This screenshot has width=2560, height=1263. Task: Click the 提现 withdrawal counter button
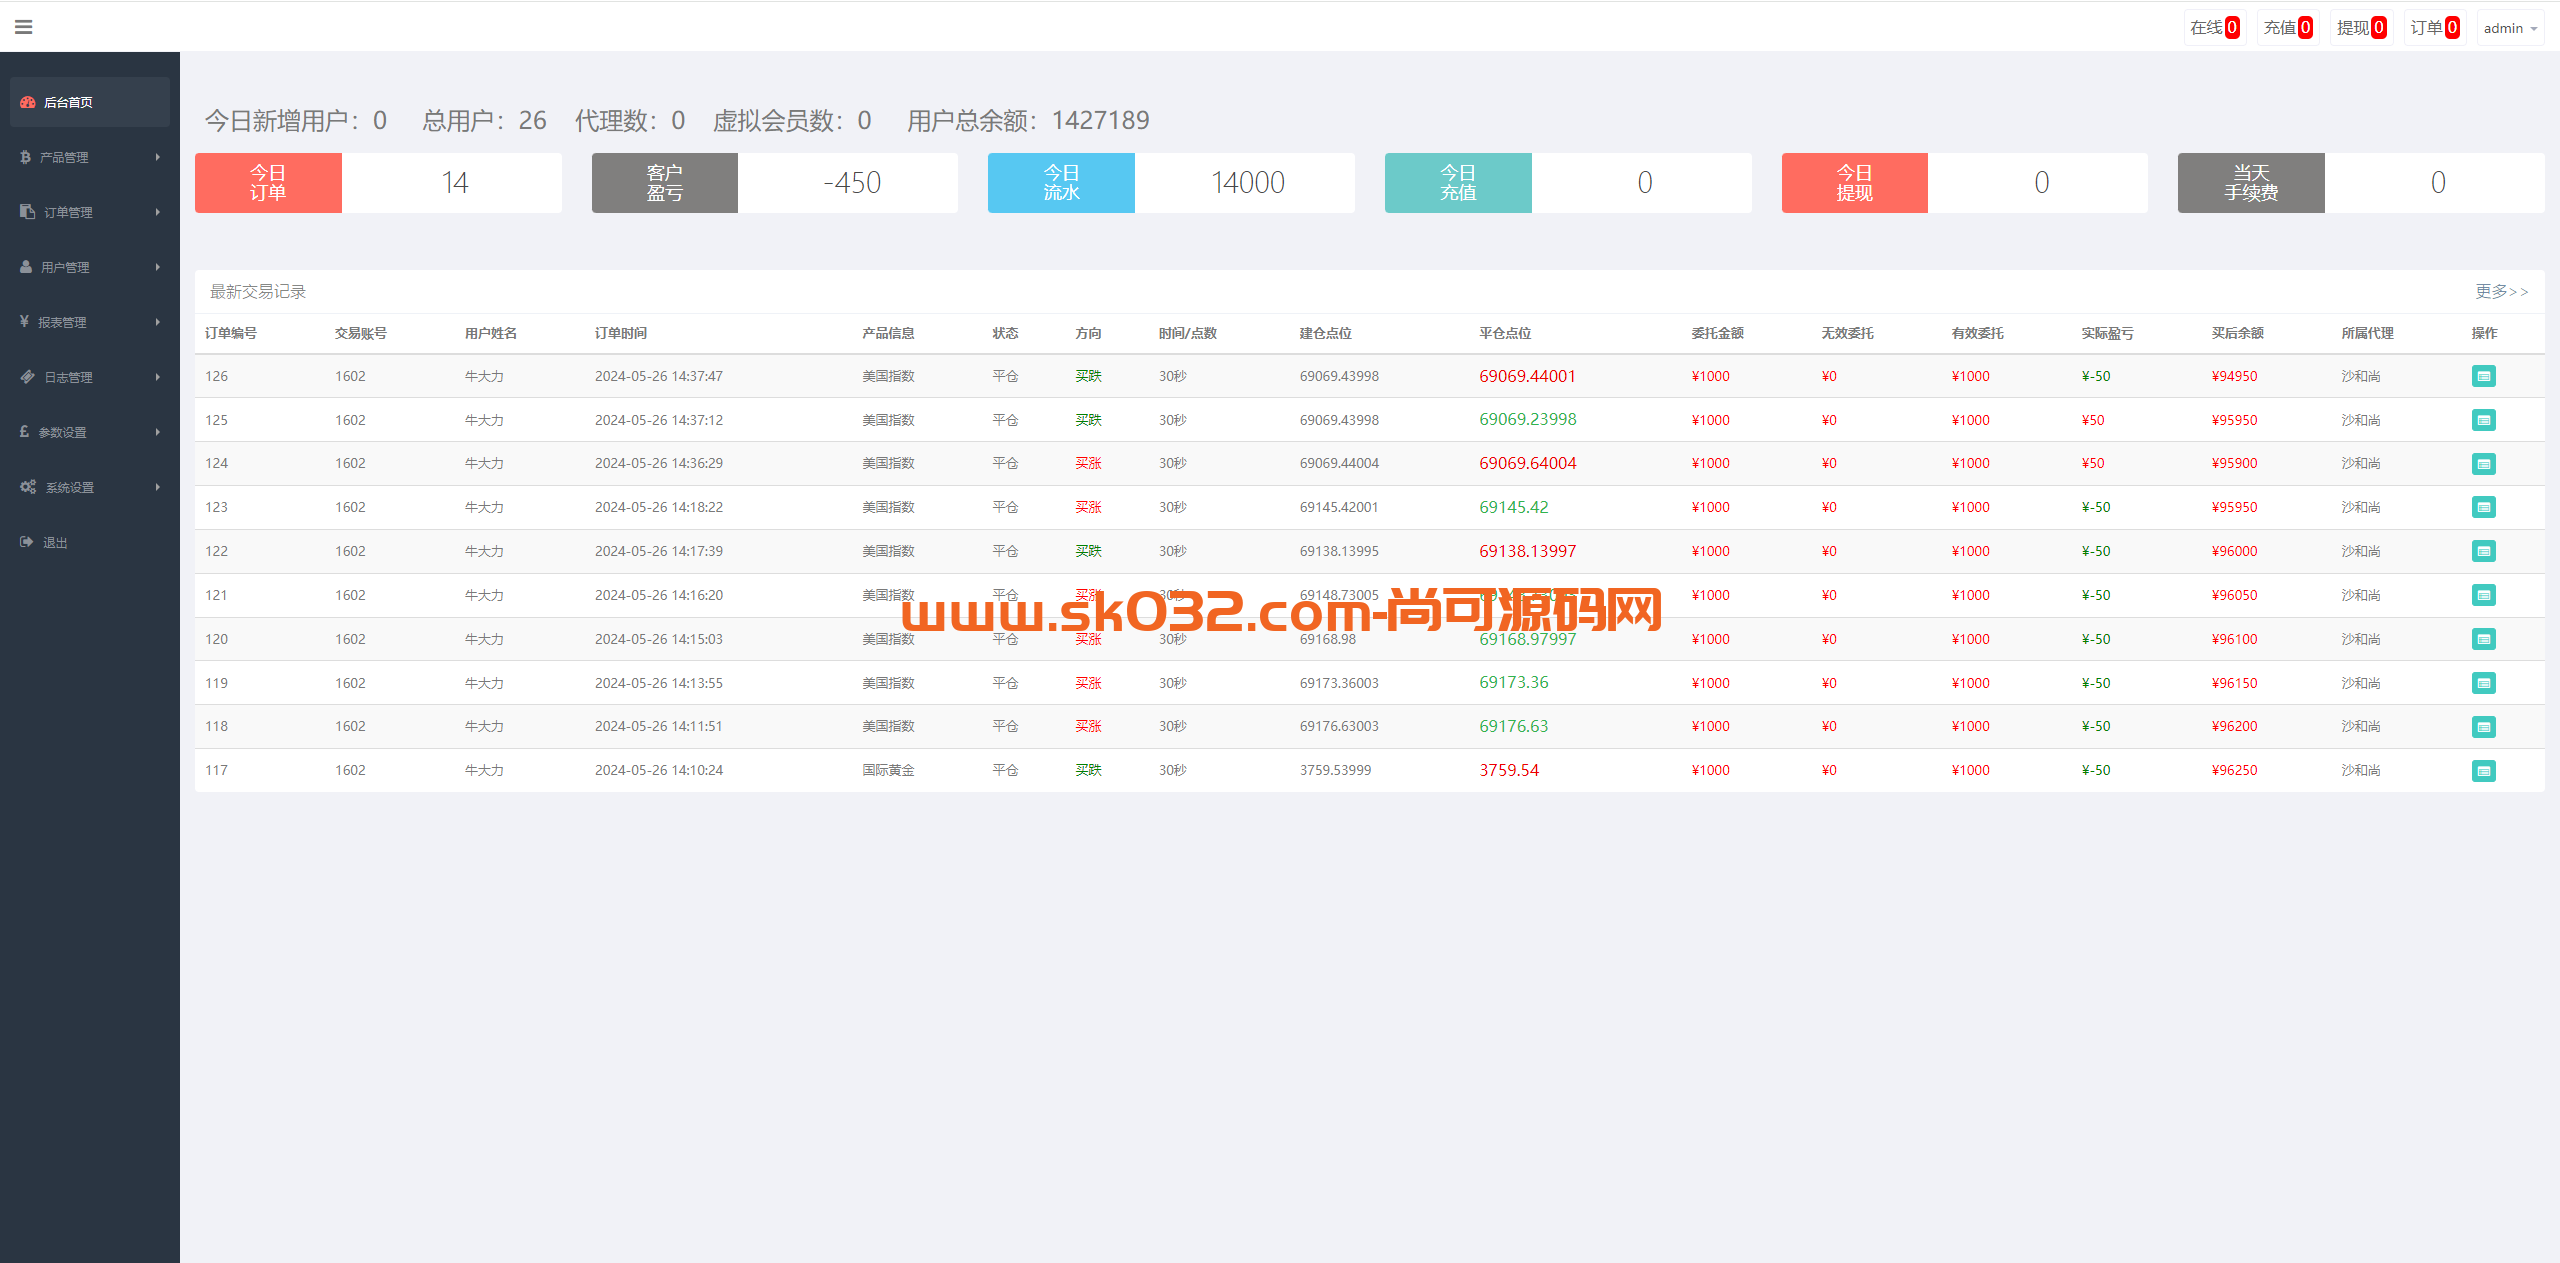pos(2361,28)
